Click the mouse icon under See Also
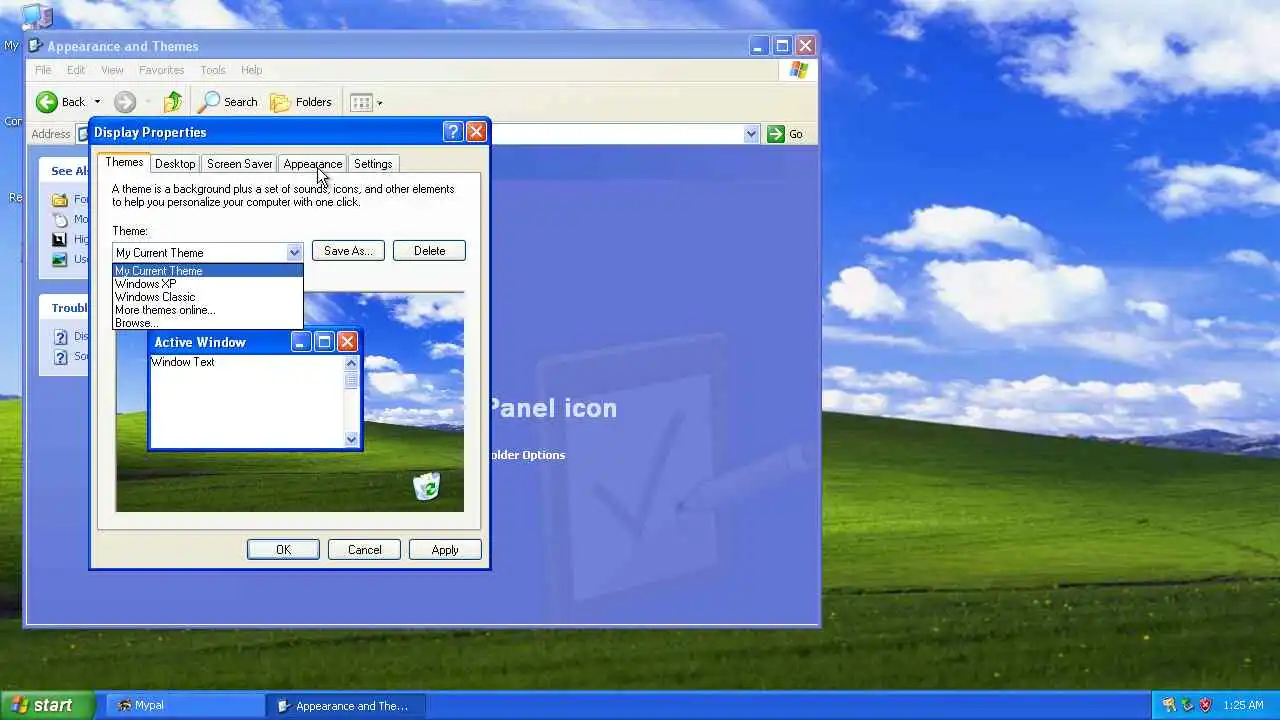Screen dimensions: 1280x720 pyautogui.click(x=60, y=219)
